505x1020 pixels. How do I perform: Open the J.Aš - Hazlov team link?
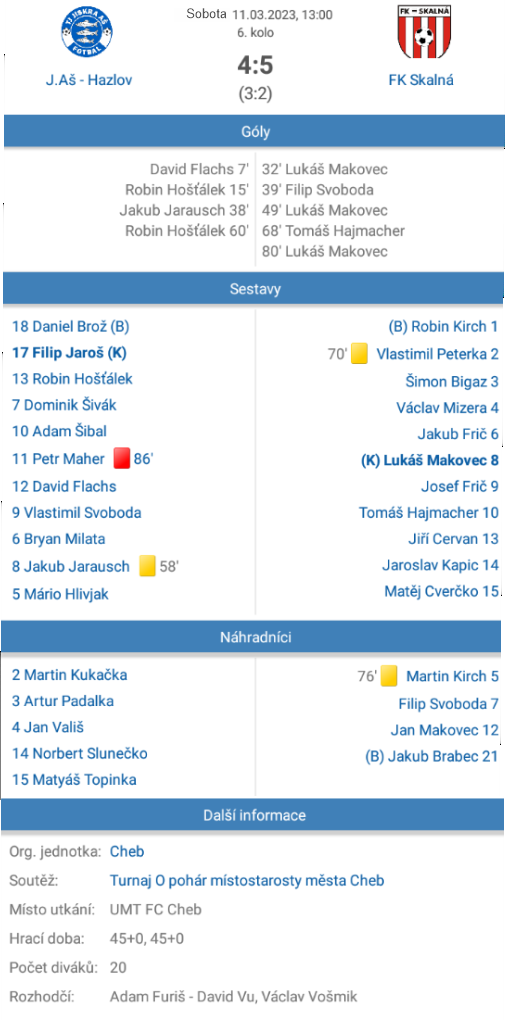[89, 80]
